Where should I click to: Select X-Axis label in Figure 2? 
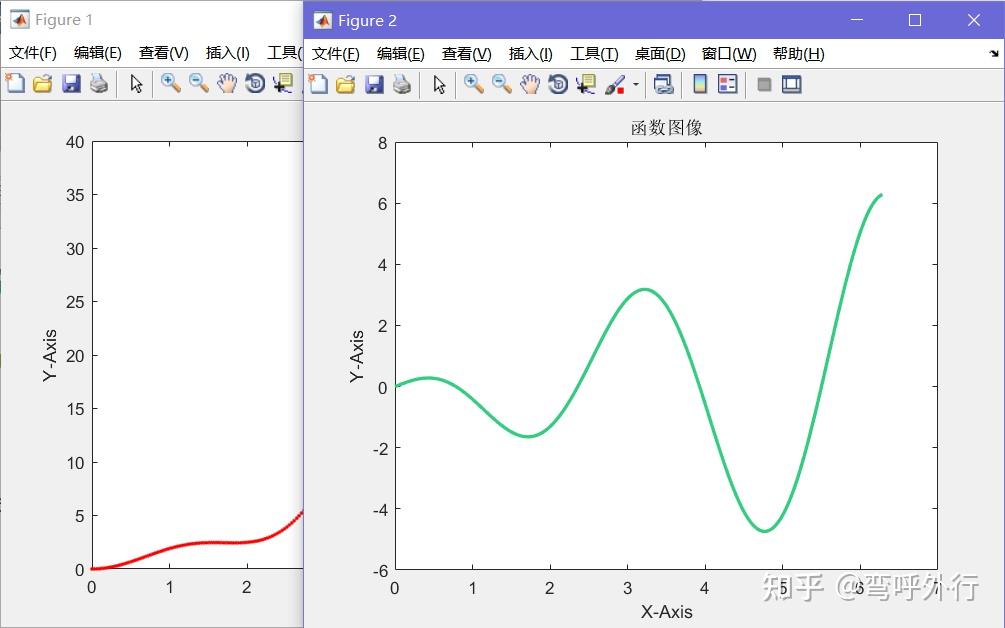(667, 612)
